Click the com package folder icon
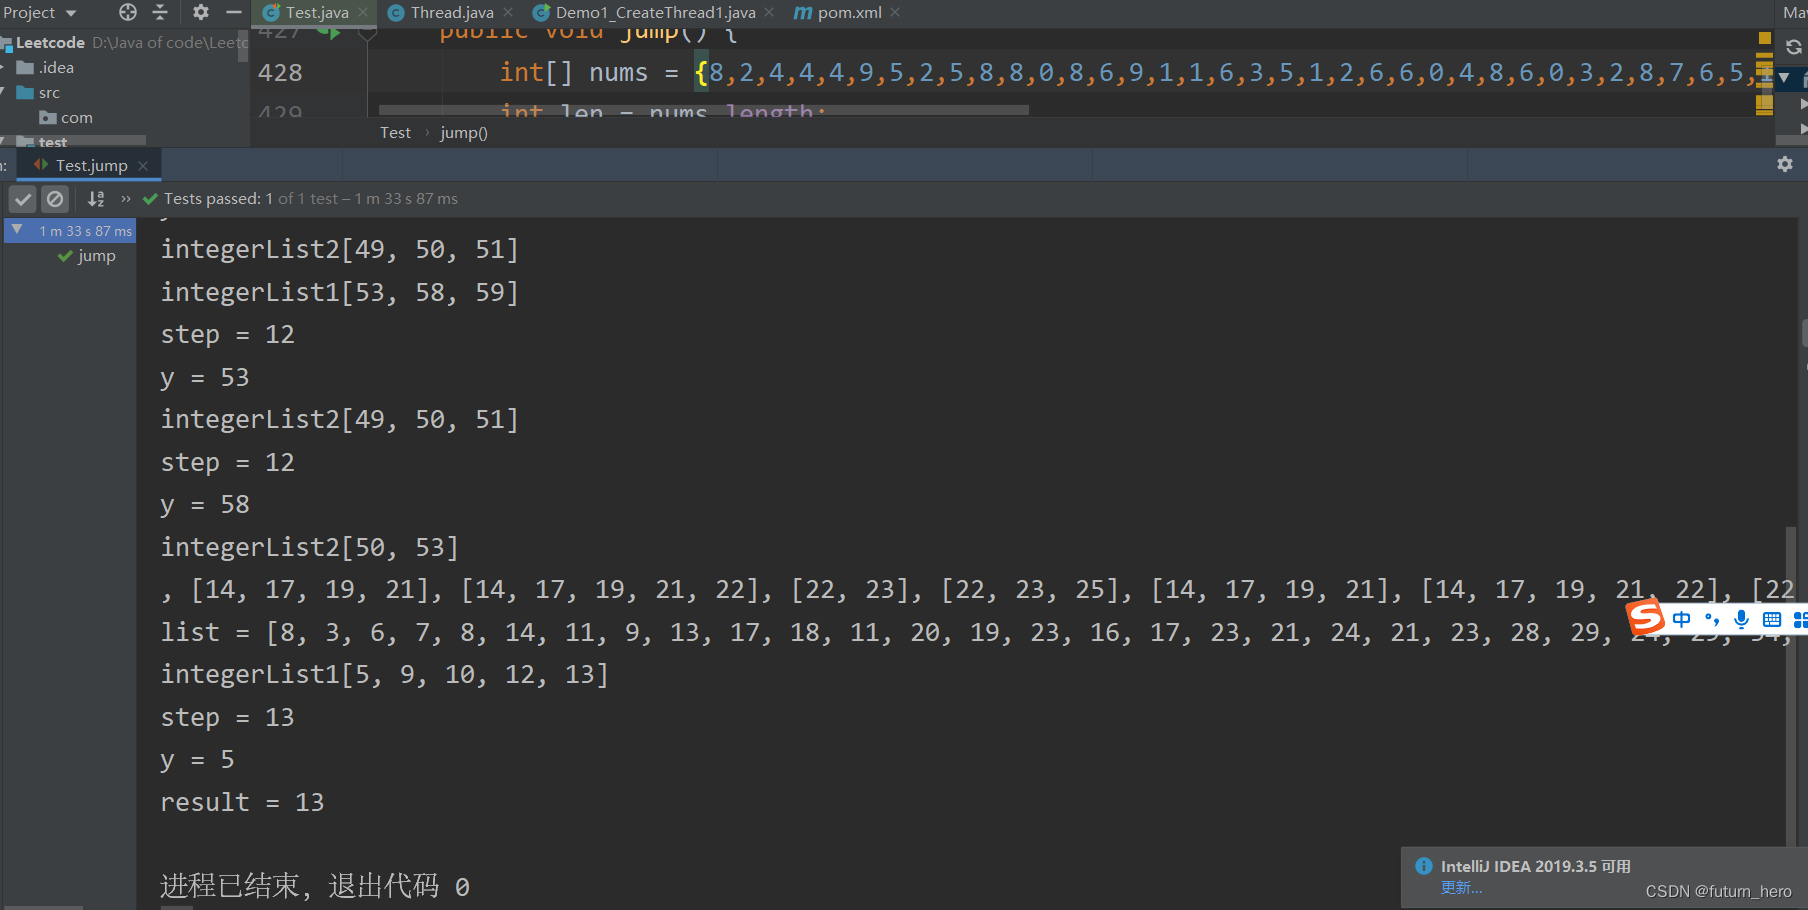 [x=48, y=118]
